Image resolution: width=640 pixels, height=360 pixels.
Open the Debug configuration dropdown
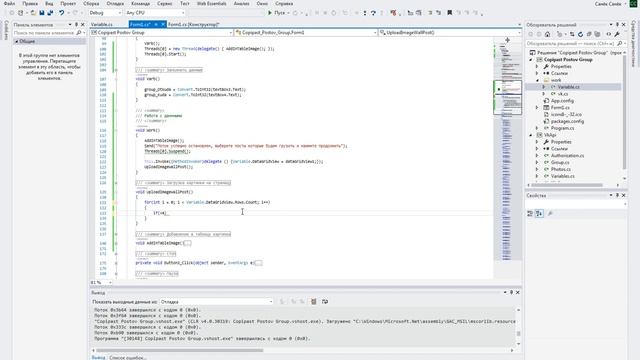click(105, 13)
